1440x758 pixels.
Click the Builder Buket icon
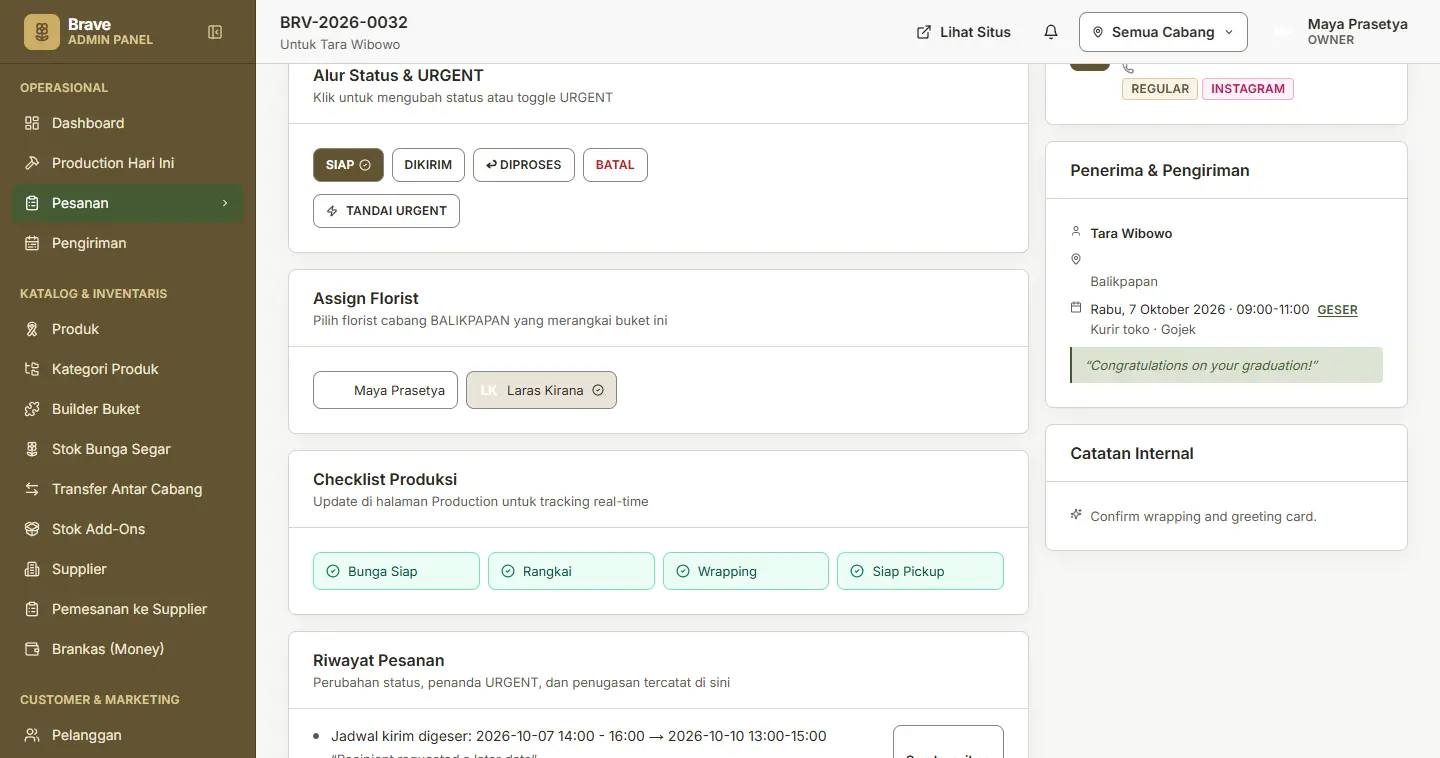click(x=32, y=409)
